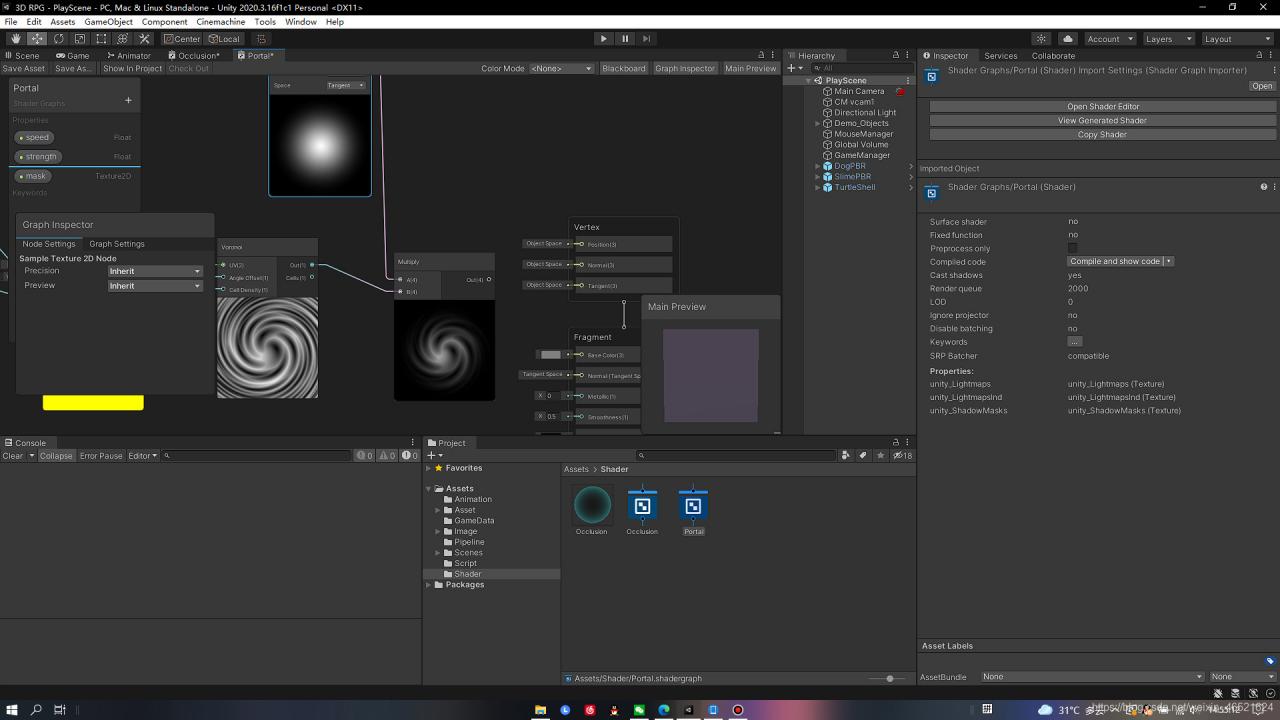Open Precision Inherit dropdown
This screenshot has height=720, width=1280.
155,271
